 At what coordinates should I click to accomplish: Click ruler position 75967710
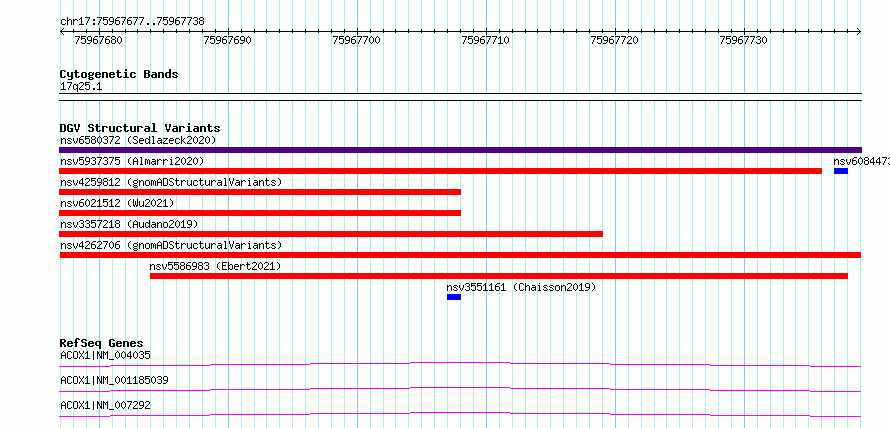point(485,40)
